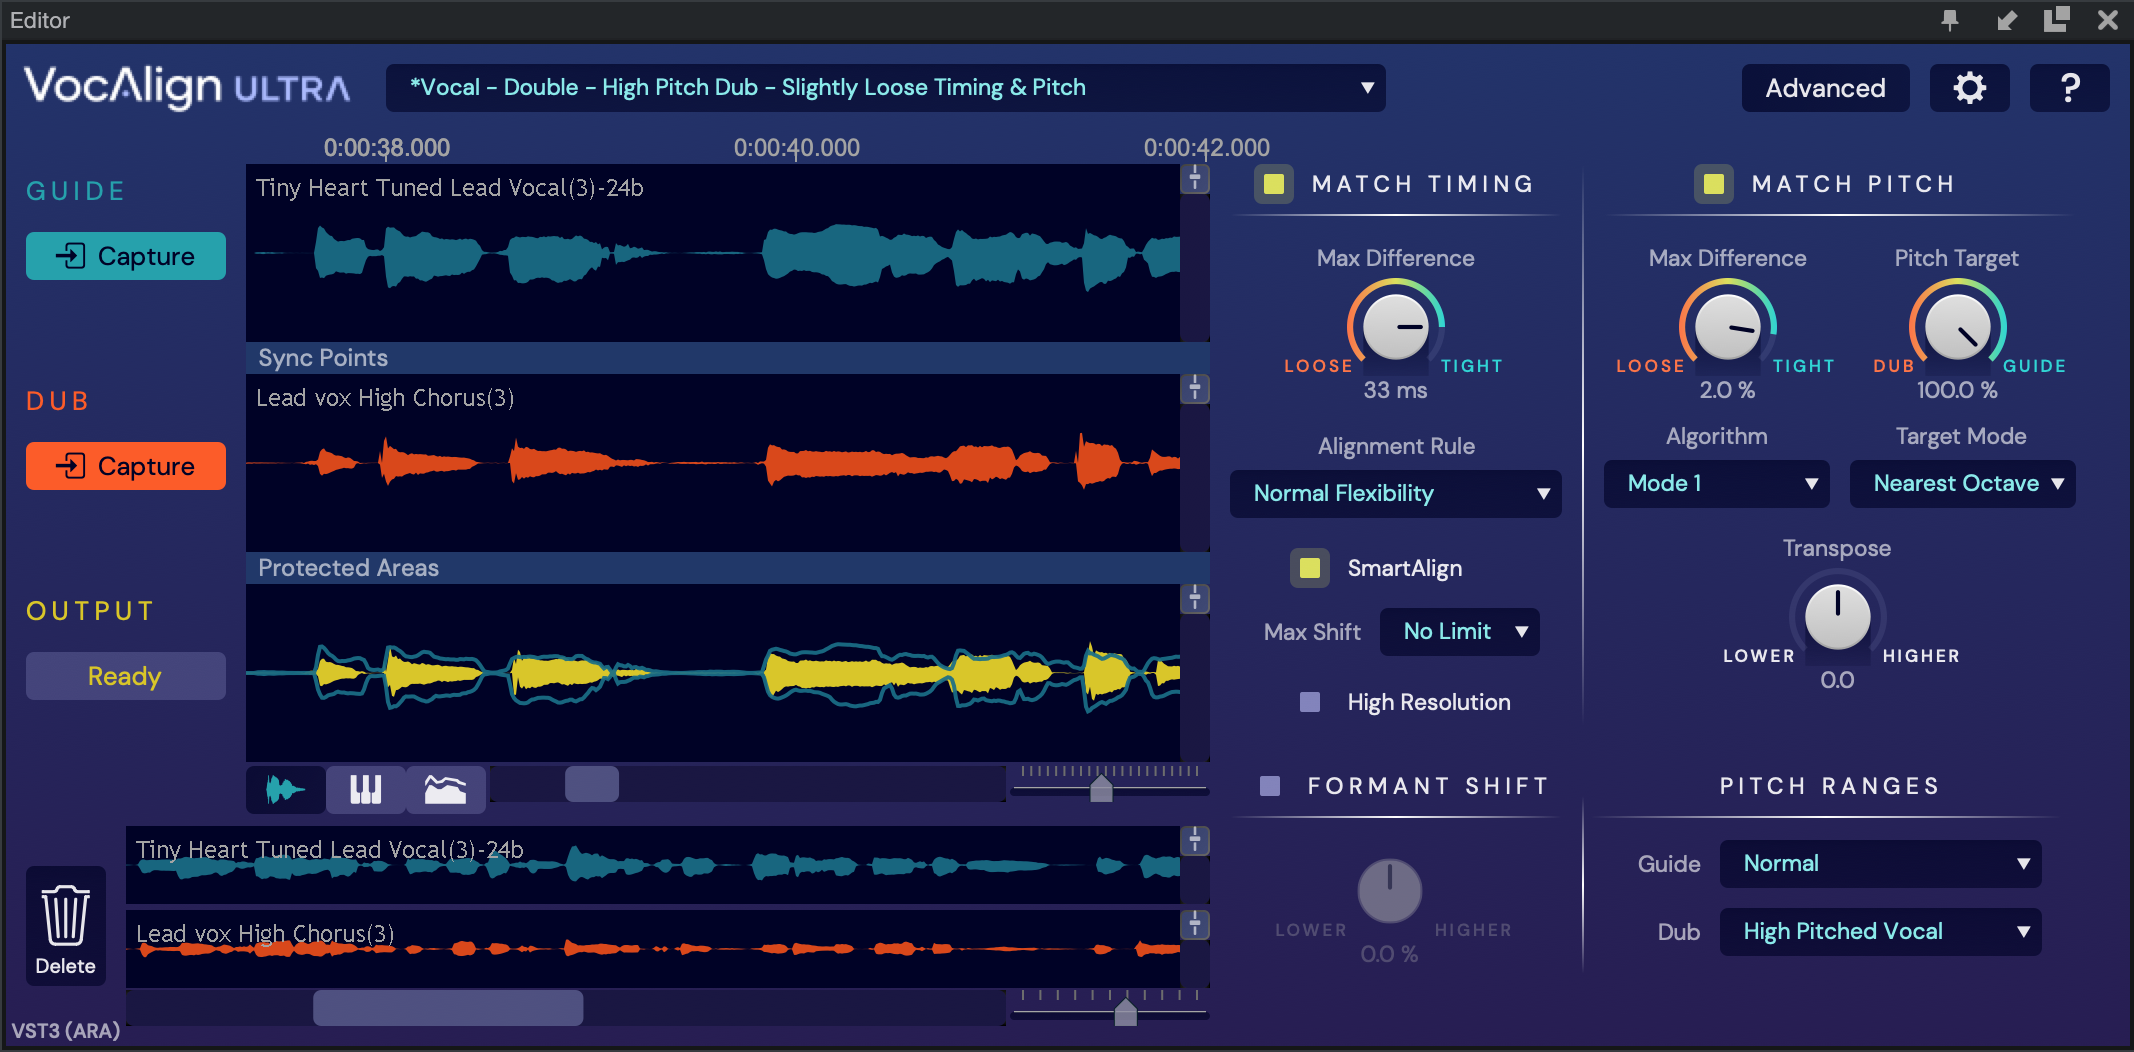Image resolution: width=2134 pixels, height=1052 pixels.
Task: Disable the Match Timing toggle
Action: (x=1274, y=184)
